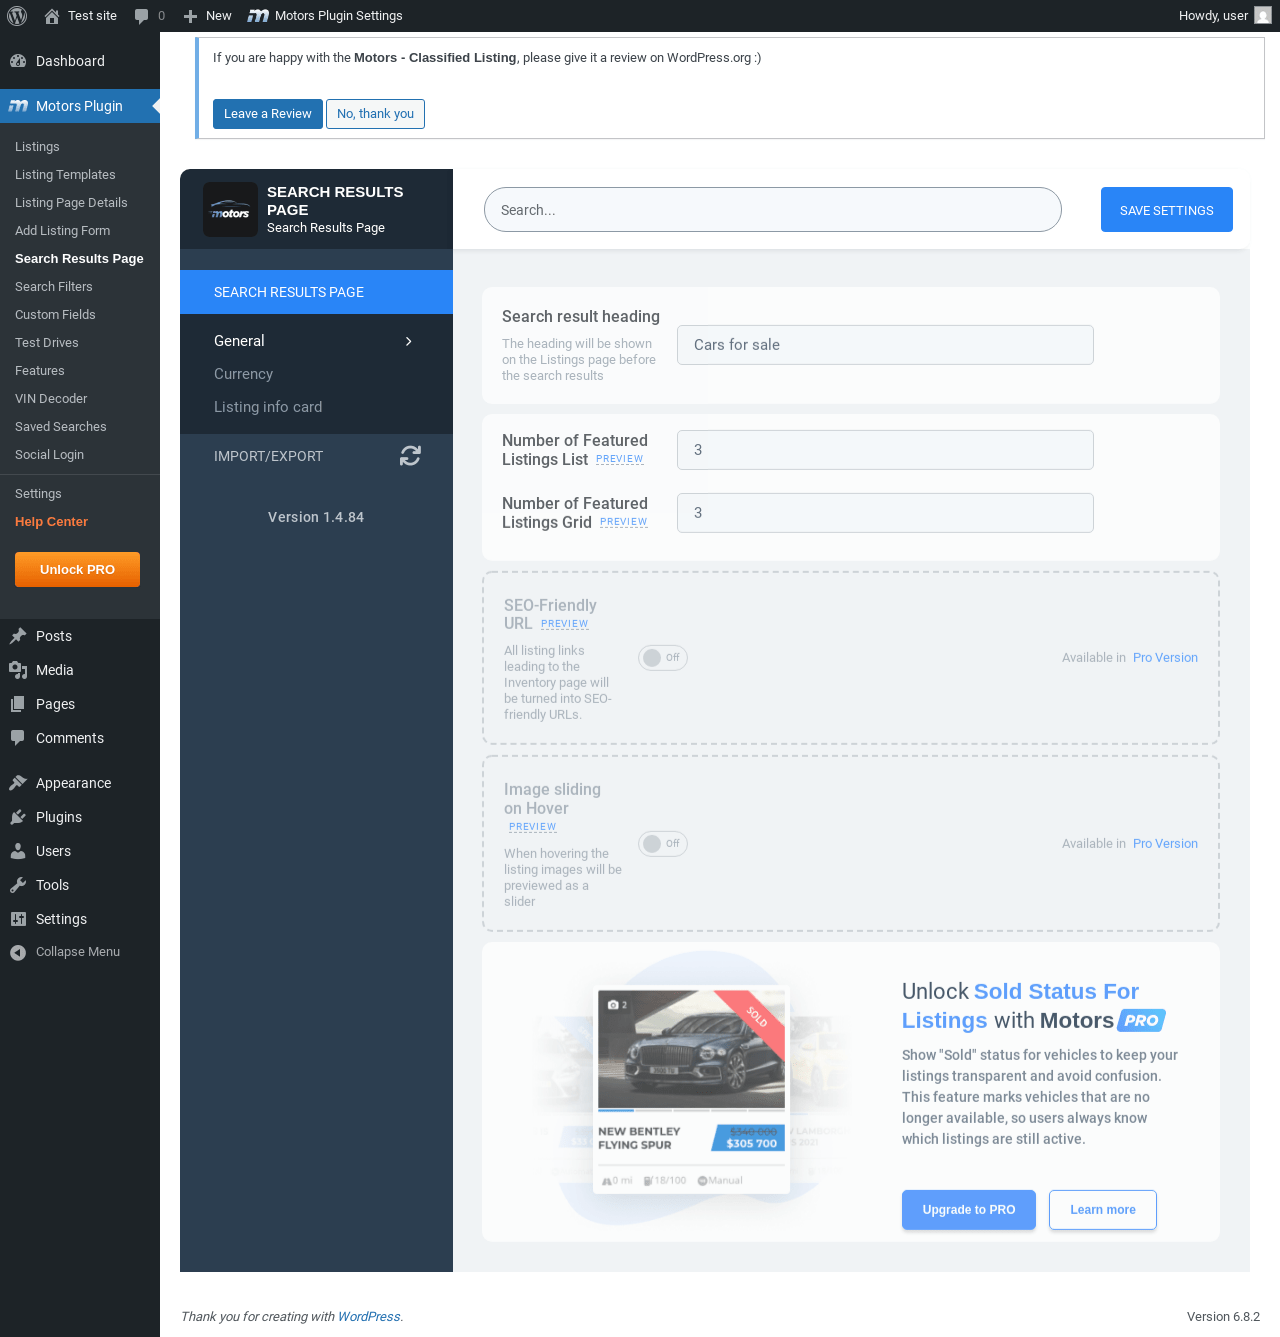Viewport: 1280px width, 1337px height.
Task: Toggle the SEO-Friendly URL switch
Action: pyautogui.click(x=663, y=658)
